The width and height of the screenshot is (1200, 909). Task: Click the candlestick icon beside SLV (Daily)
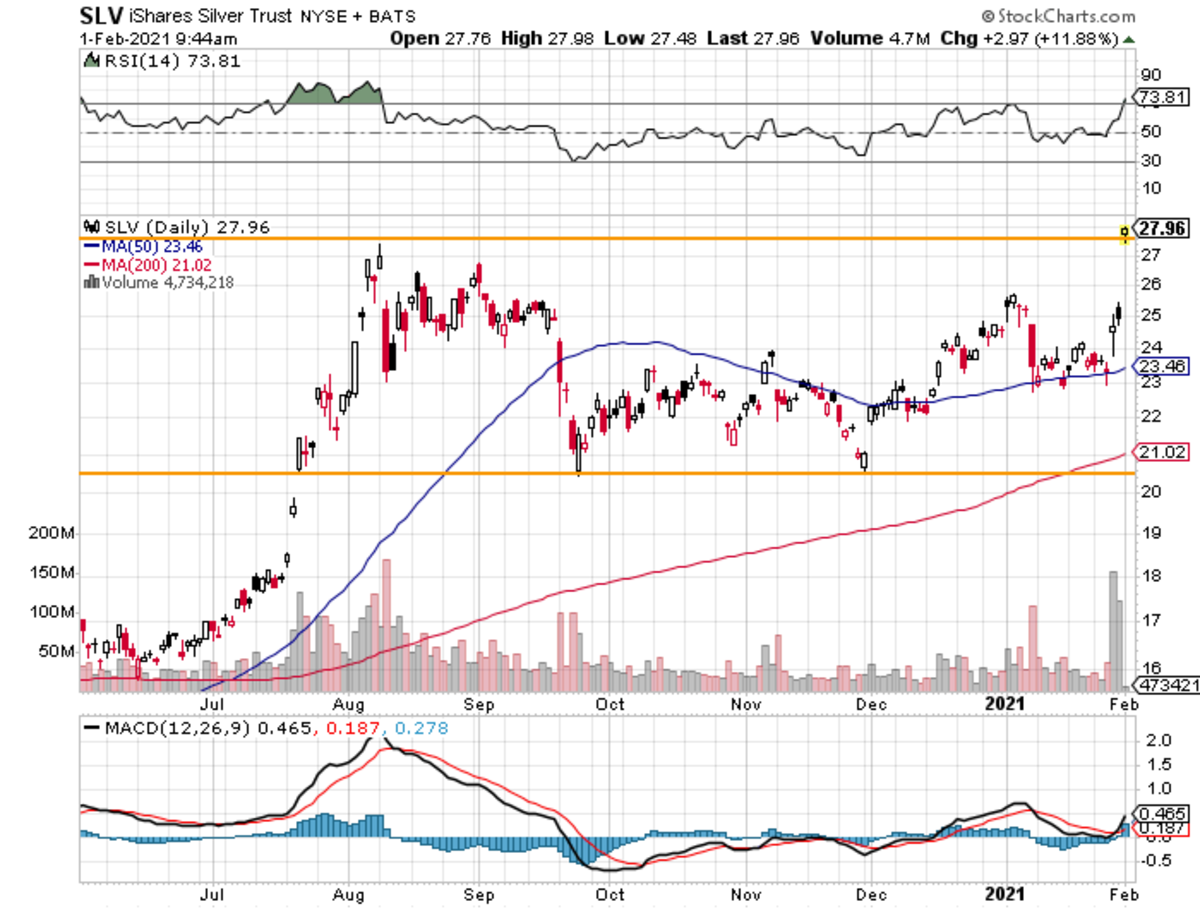click(x=88, y=227)
